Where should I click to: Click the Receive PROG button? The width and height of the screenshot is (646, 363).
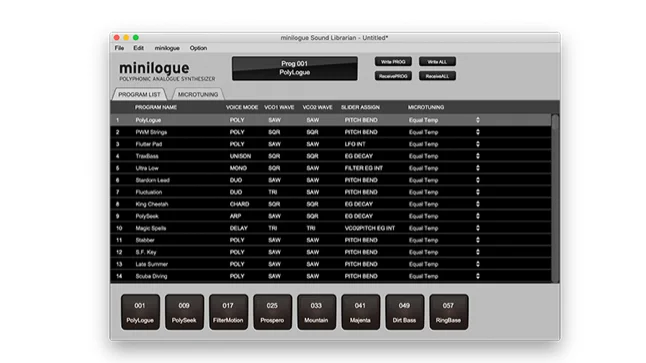(393, 76)
